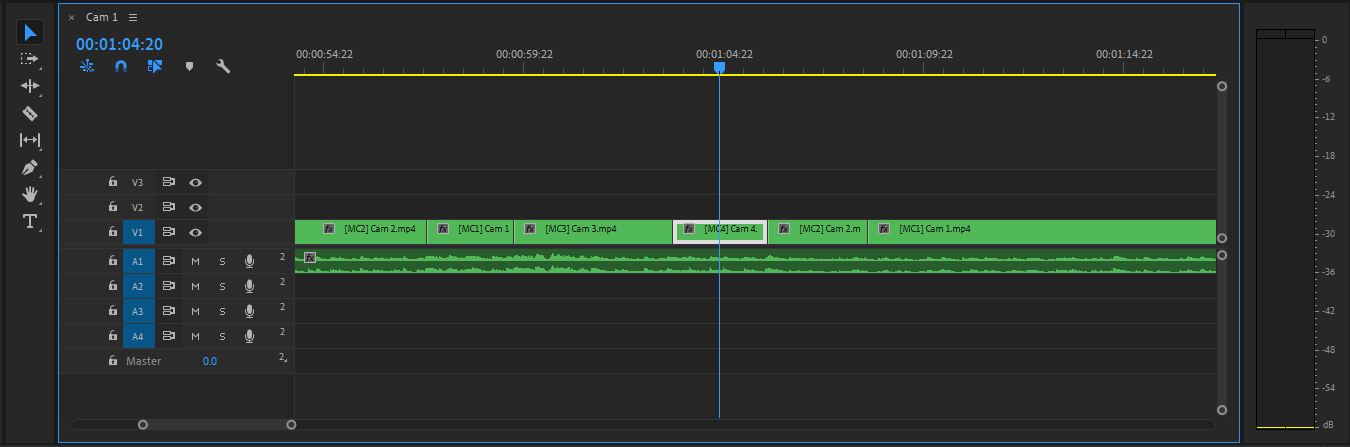Select the Track Select Forward tool
Screen dimensions: 1350x447
(x=30, y=59)
